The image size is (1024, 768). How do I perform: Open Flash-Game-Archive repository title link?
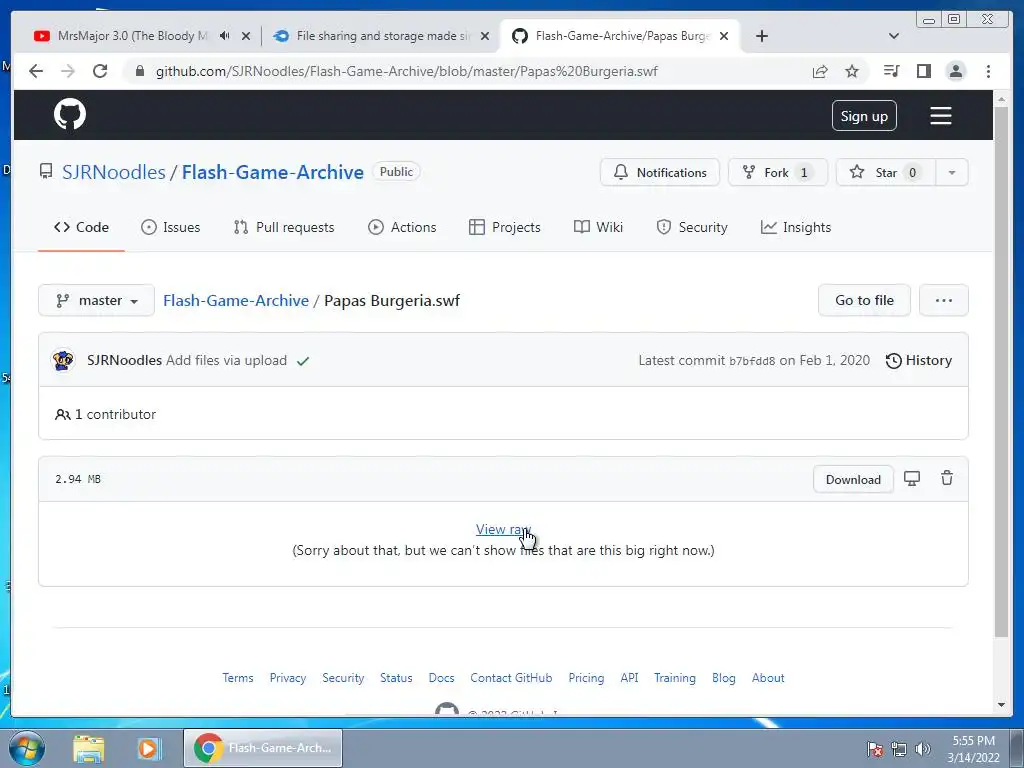[x=272, y=172]
